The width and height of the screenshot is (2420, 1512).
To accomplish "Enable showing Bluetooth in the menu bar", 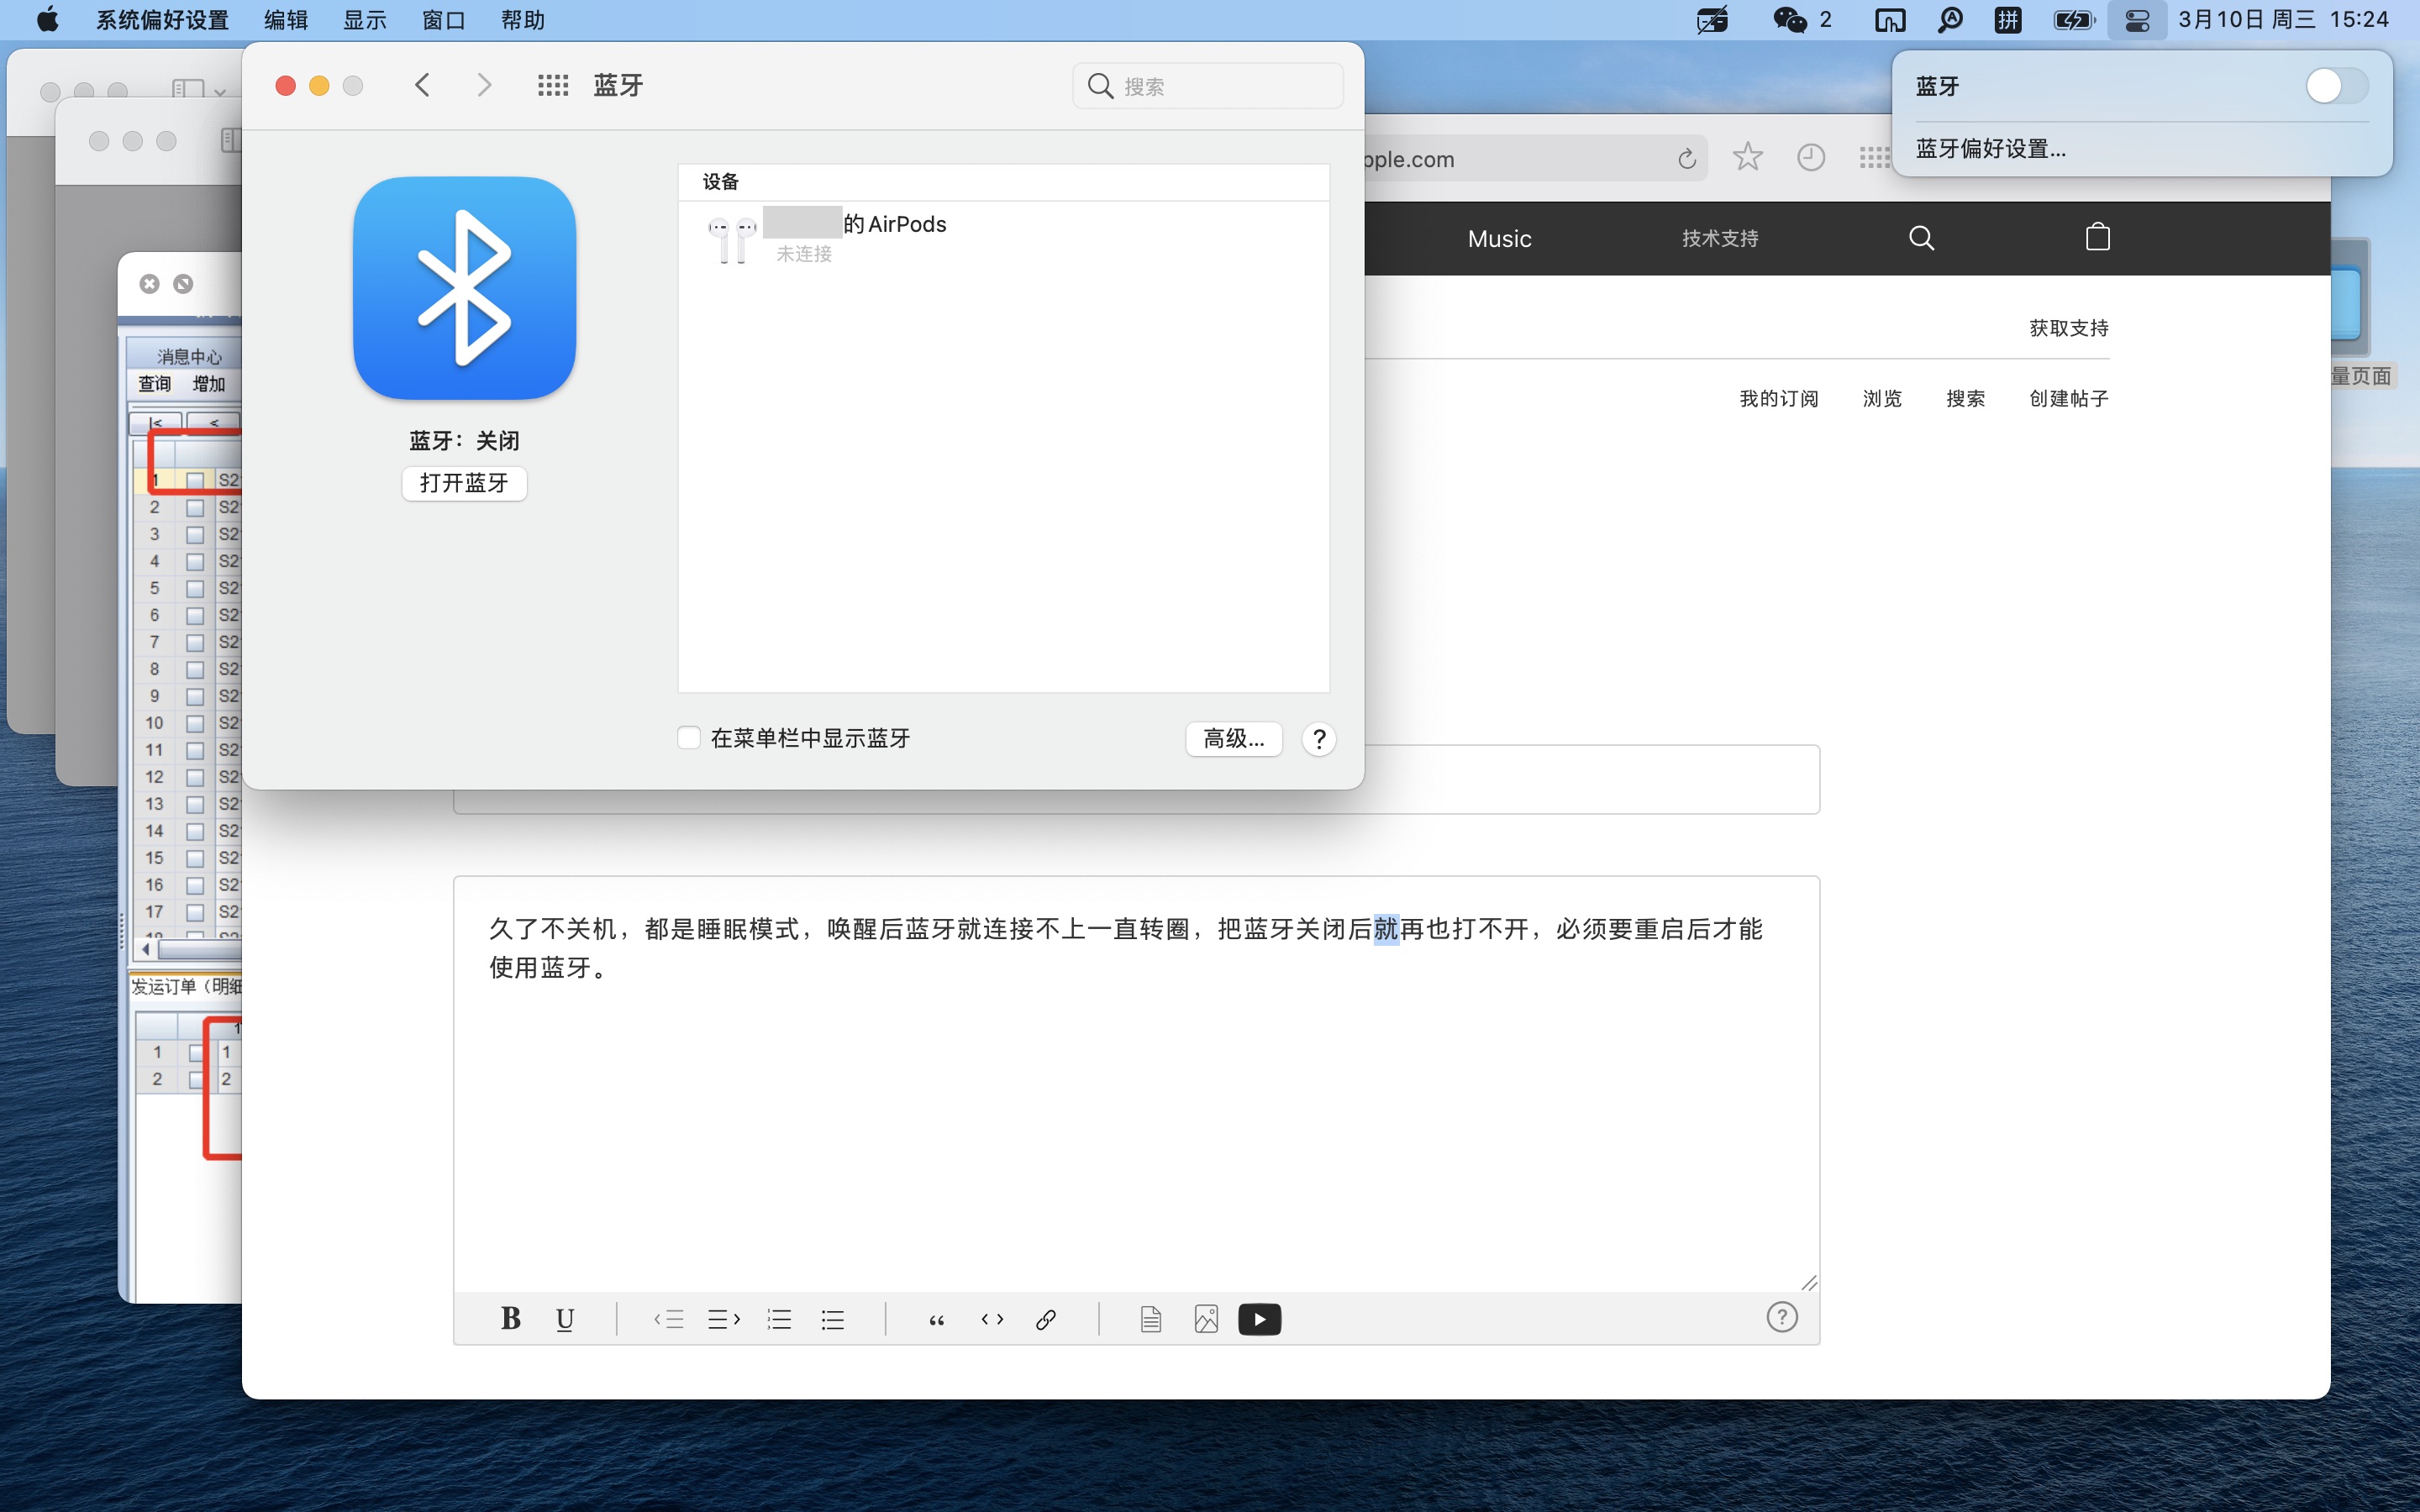I will tap(689, 738).
